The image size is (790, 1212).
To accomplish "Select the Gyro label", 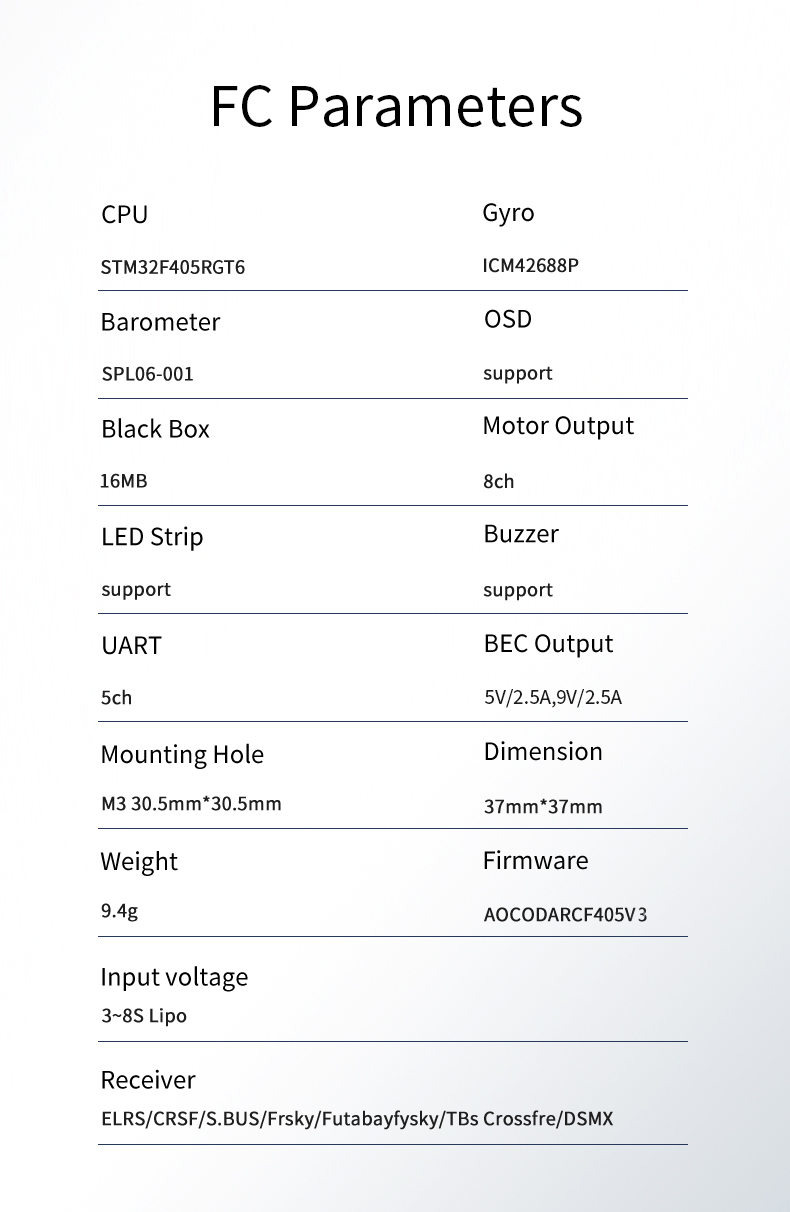I will tap(508, 214).
